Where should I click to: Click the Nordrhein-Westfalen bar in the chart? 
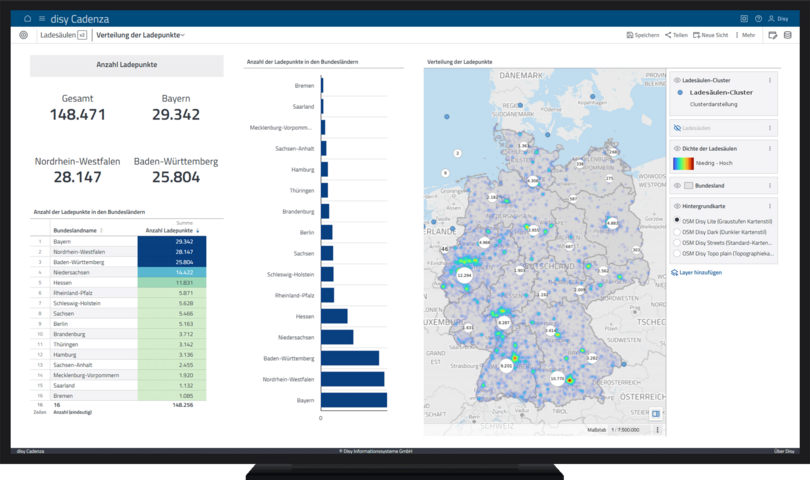pyautogui.click(x=352, y=379)
